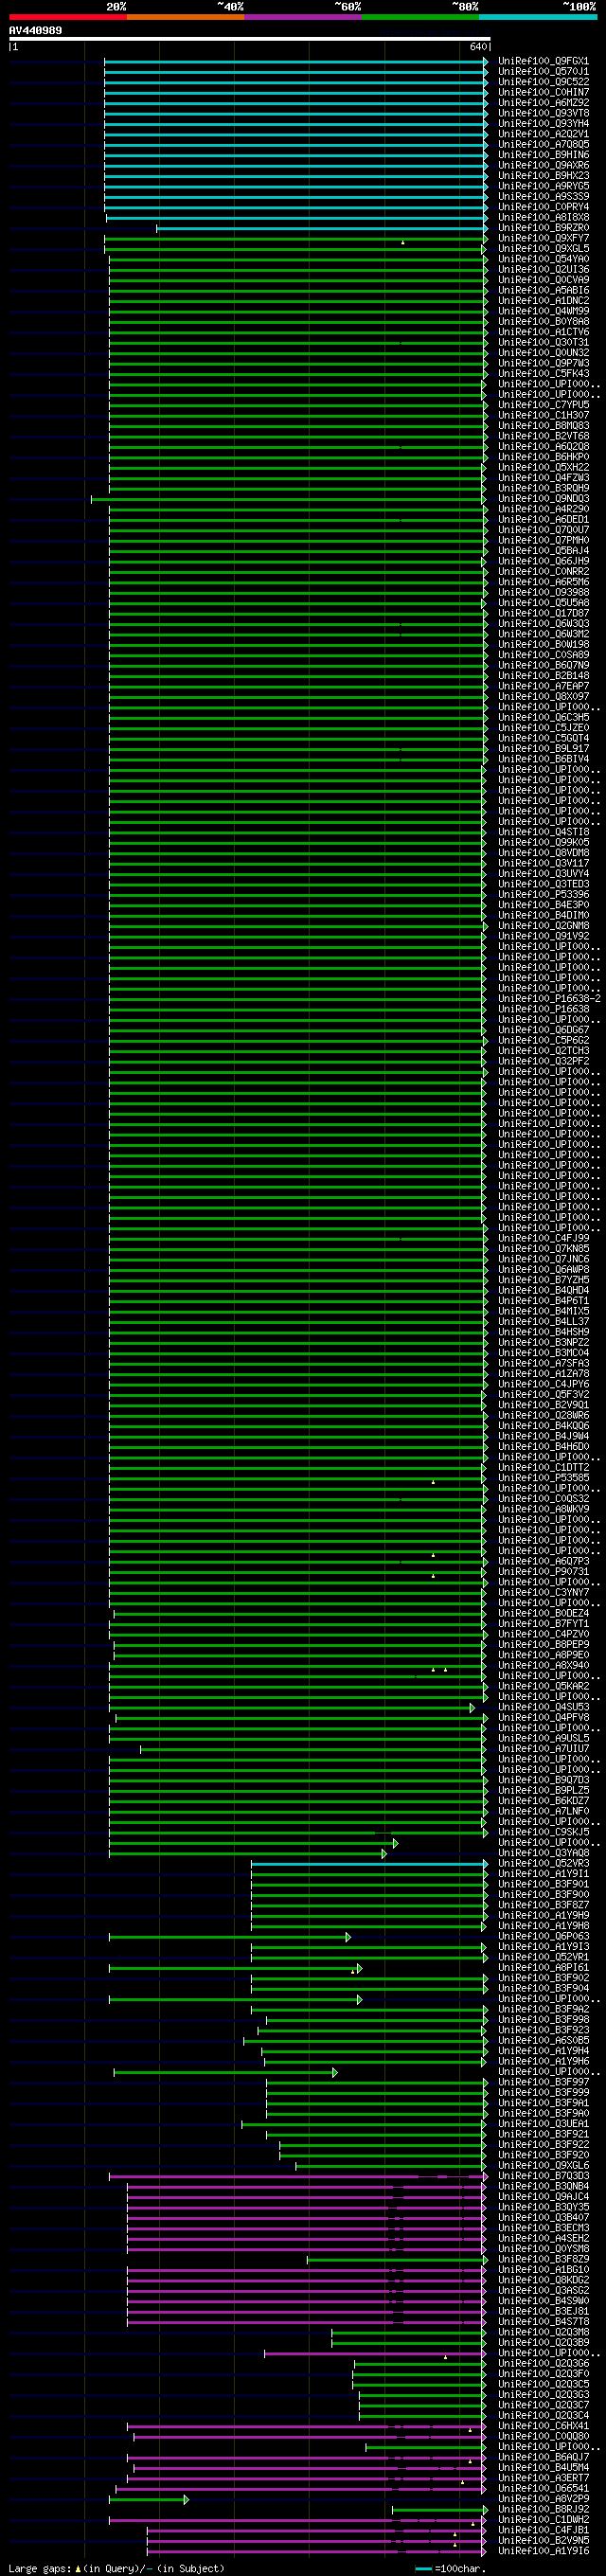Click hit label UniRef100_Q54YA0
This screenshot has height=2576, width=606.
[544, 259]
